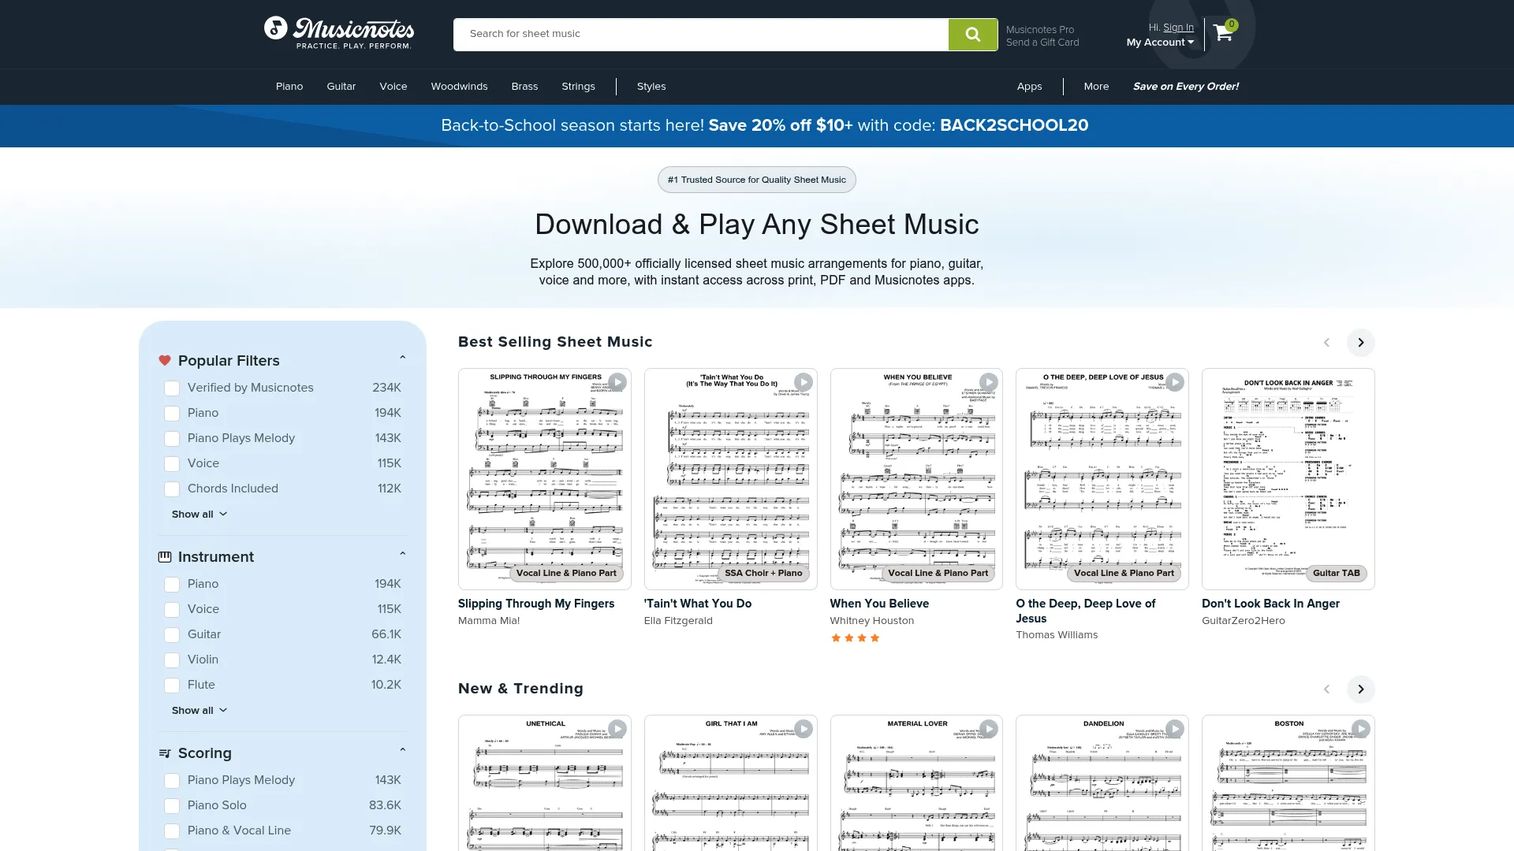This screenshot has height=851, width=1514.
Task: Check Voice under Instrument
Action: [172, 609]
